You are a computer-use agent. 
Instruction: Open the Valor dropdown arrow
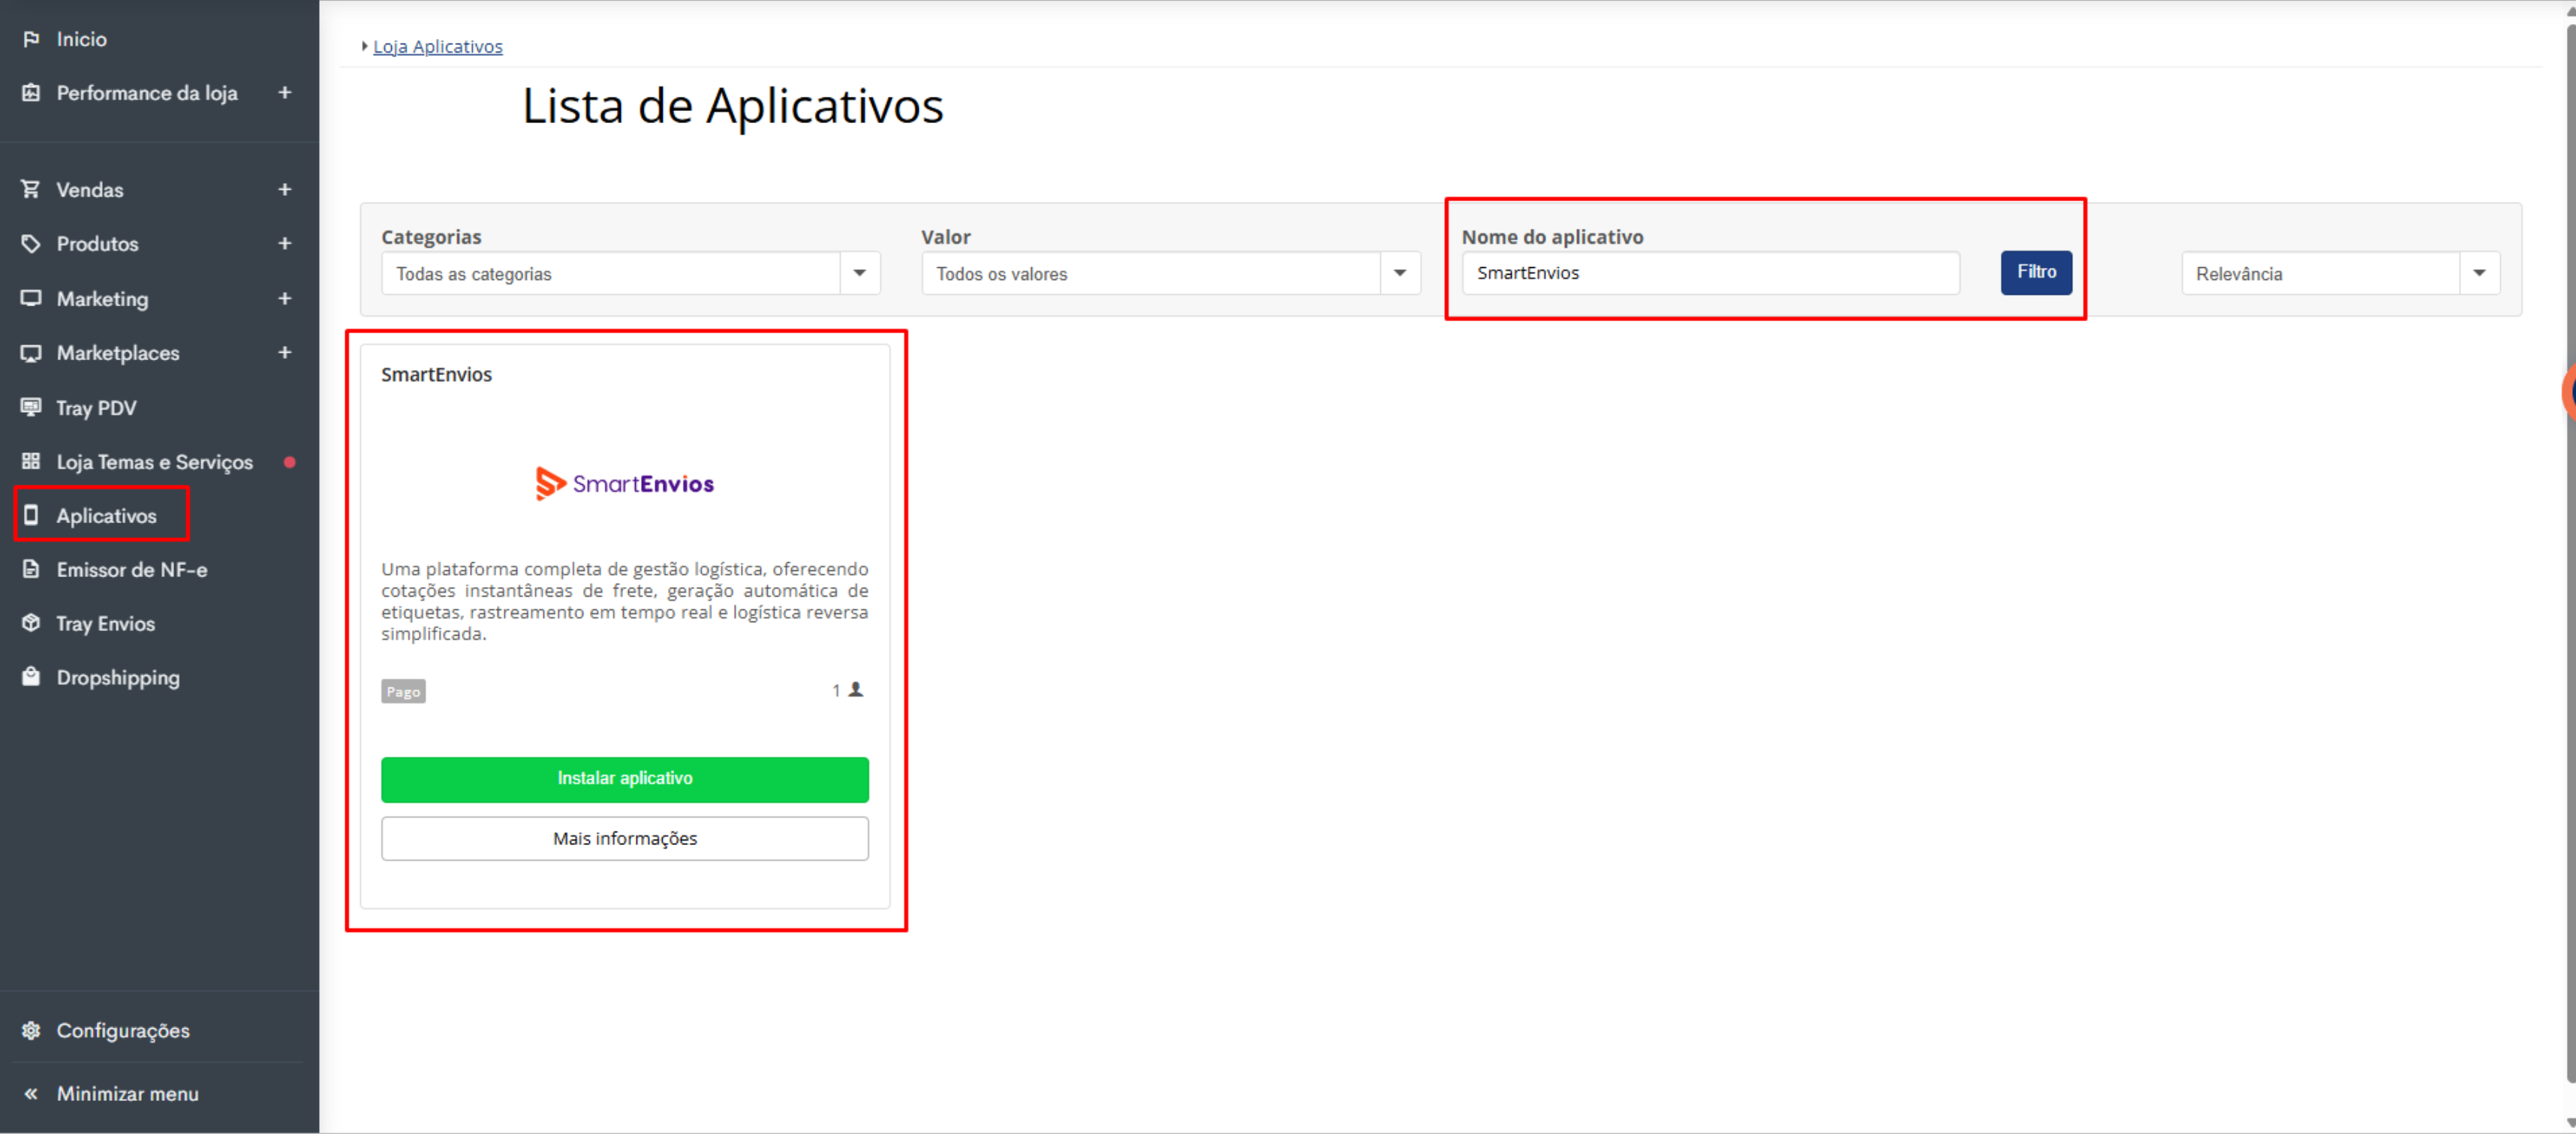click(1399, 273)
